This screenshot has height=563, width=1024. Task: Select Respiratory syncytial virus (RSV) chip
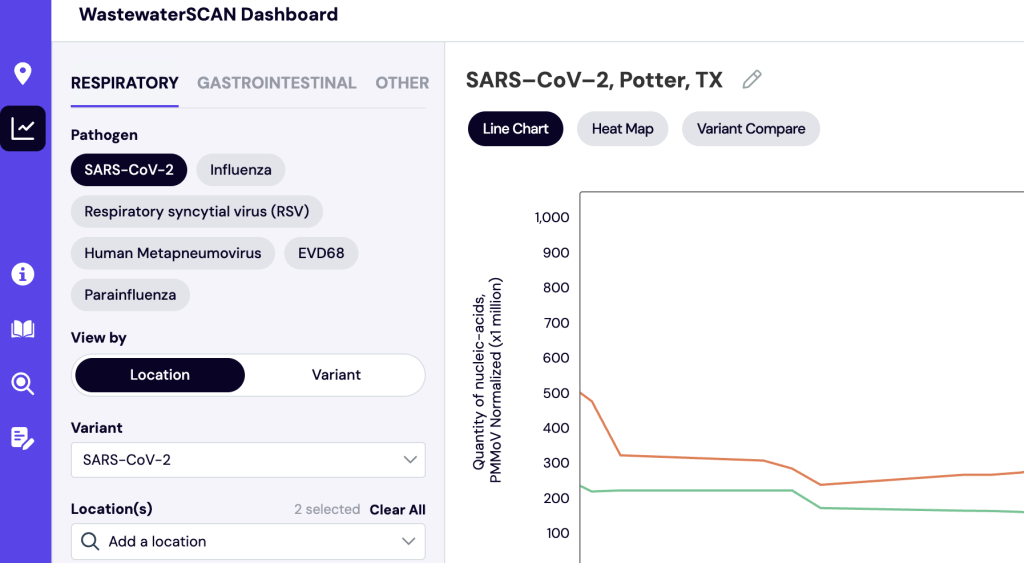(x=197, y=212)
